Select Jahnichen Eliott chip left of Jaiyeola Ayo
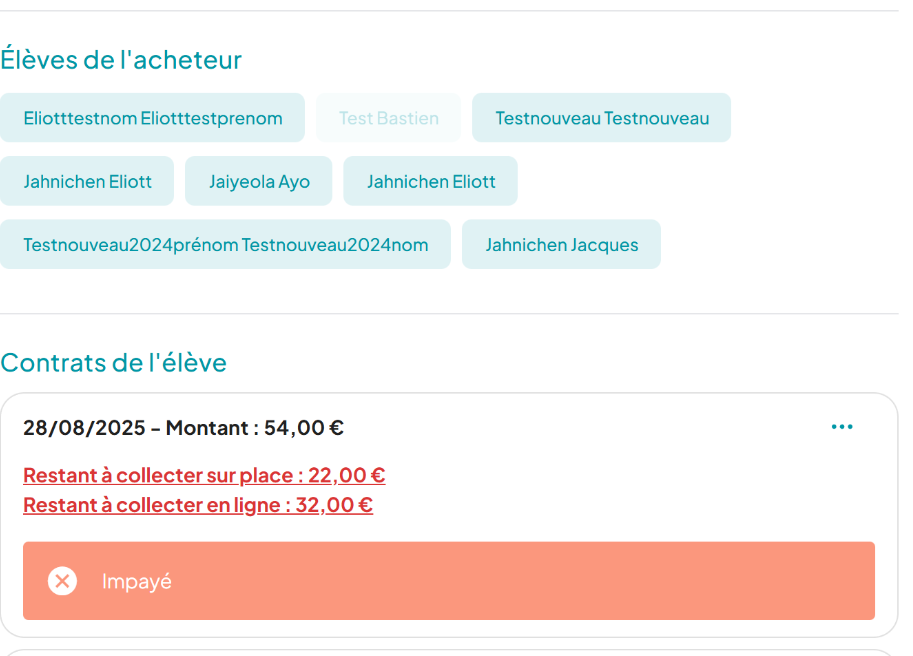 87,181
